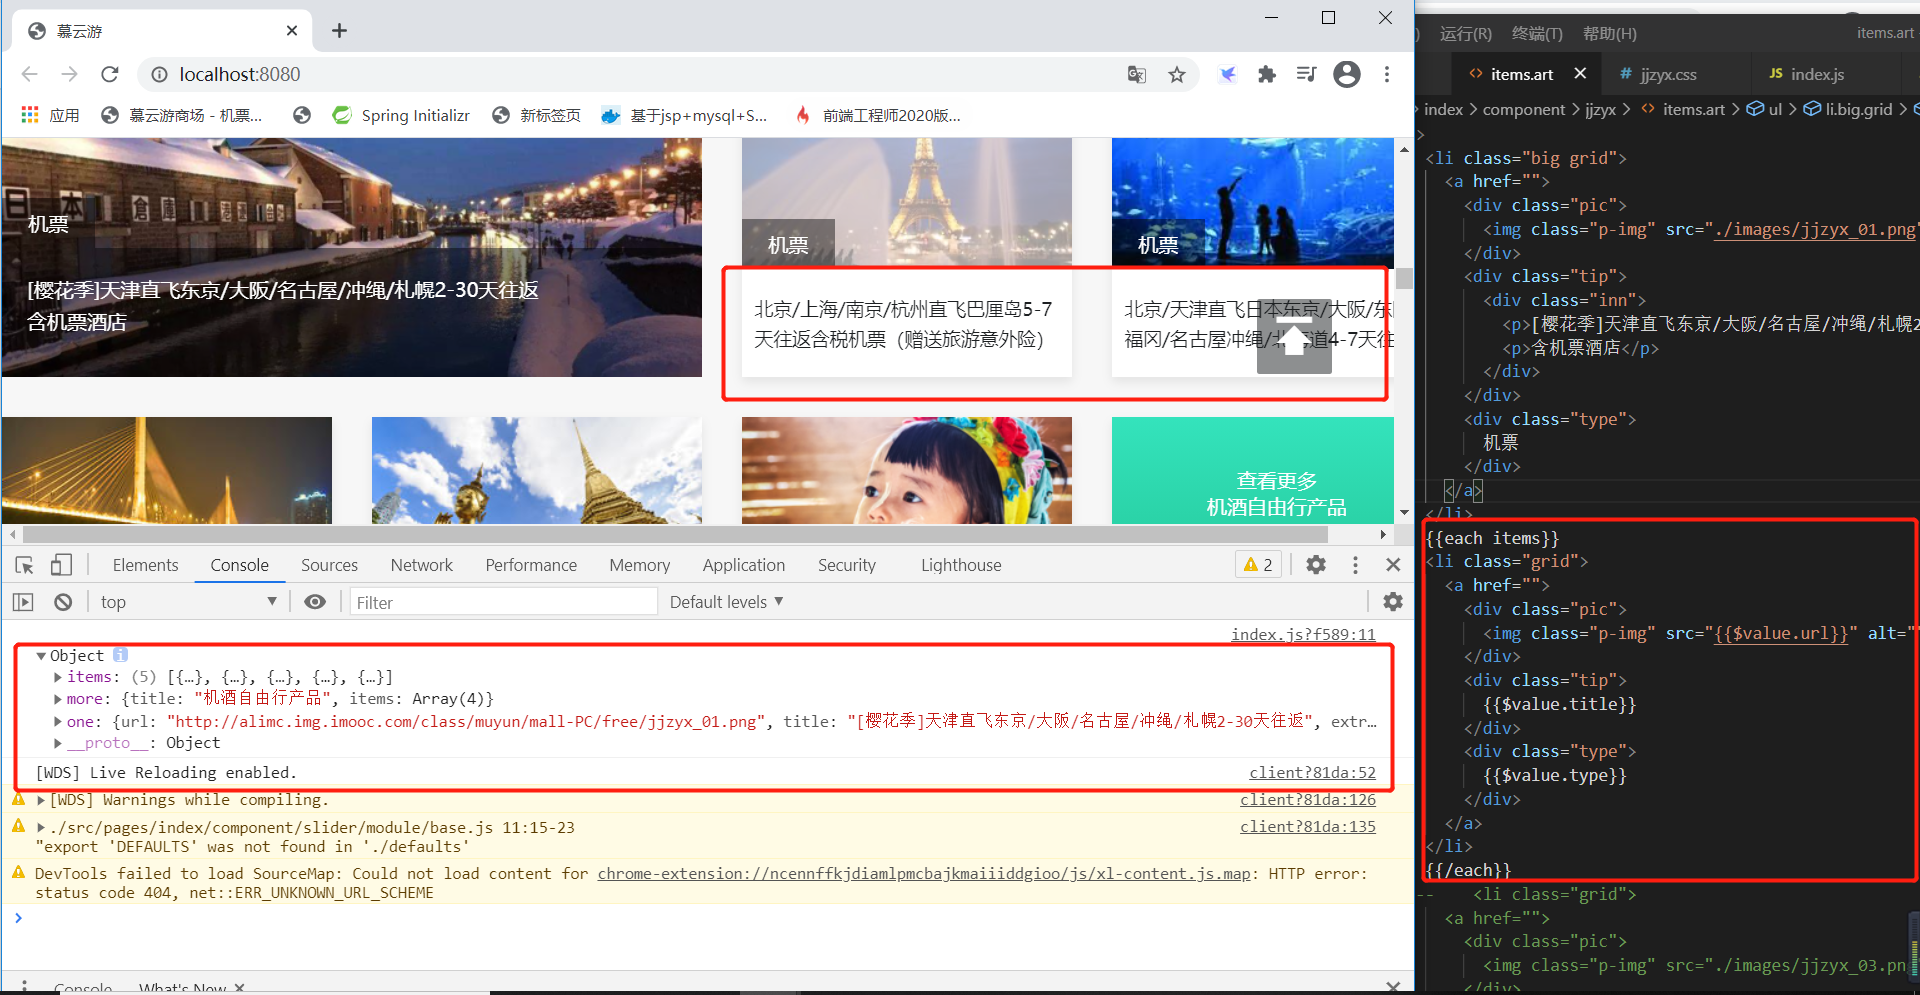Click the warnings count badge
The width and height of the screenshot is (1920, 995).
[x=1259, y=565]
